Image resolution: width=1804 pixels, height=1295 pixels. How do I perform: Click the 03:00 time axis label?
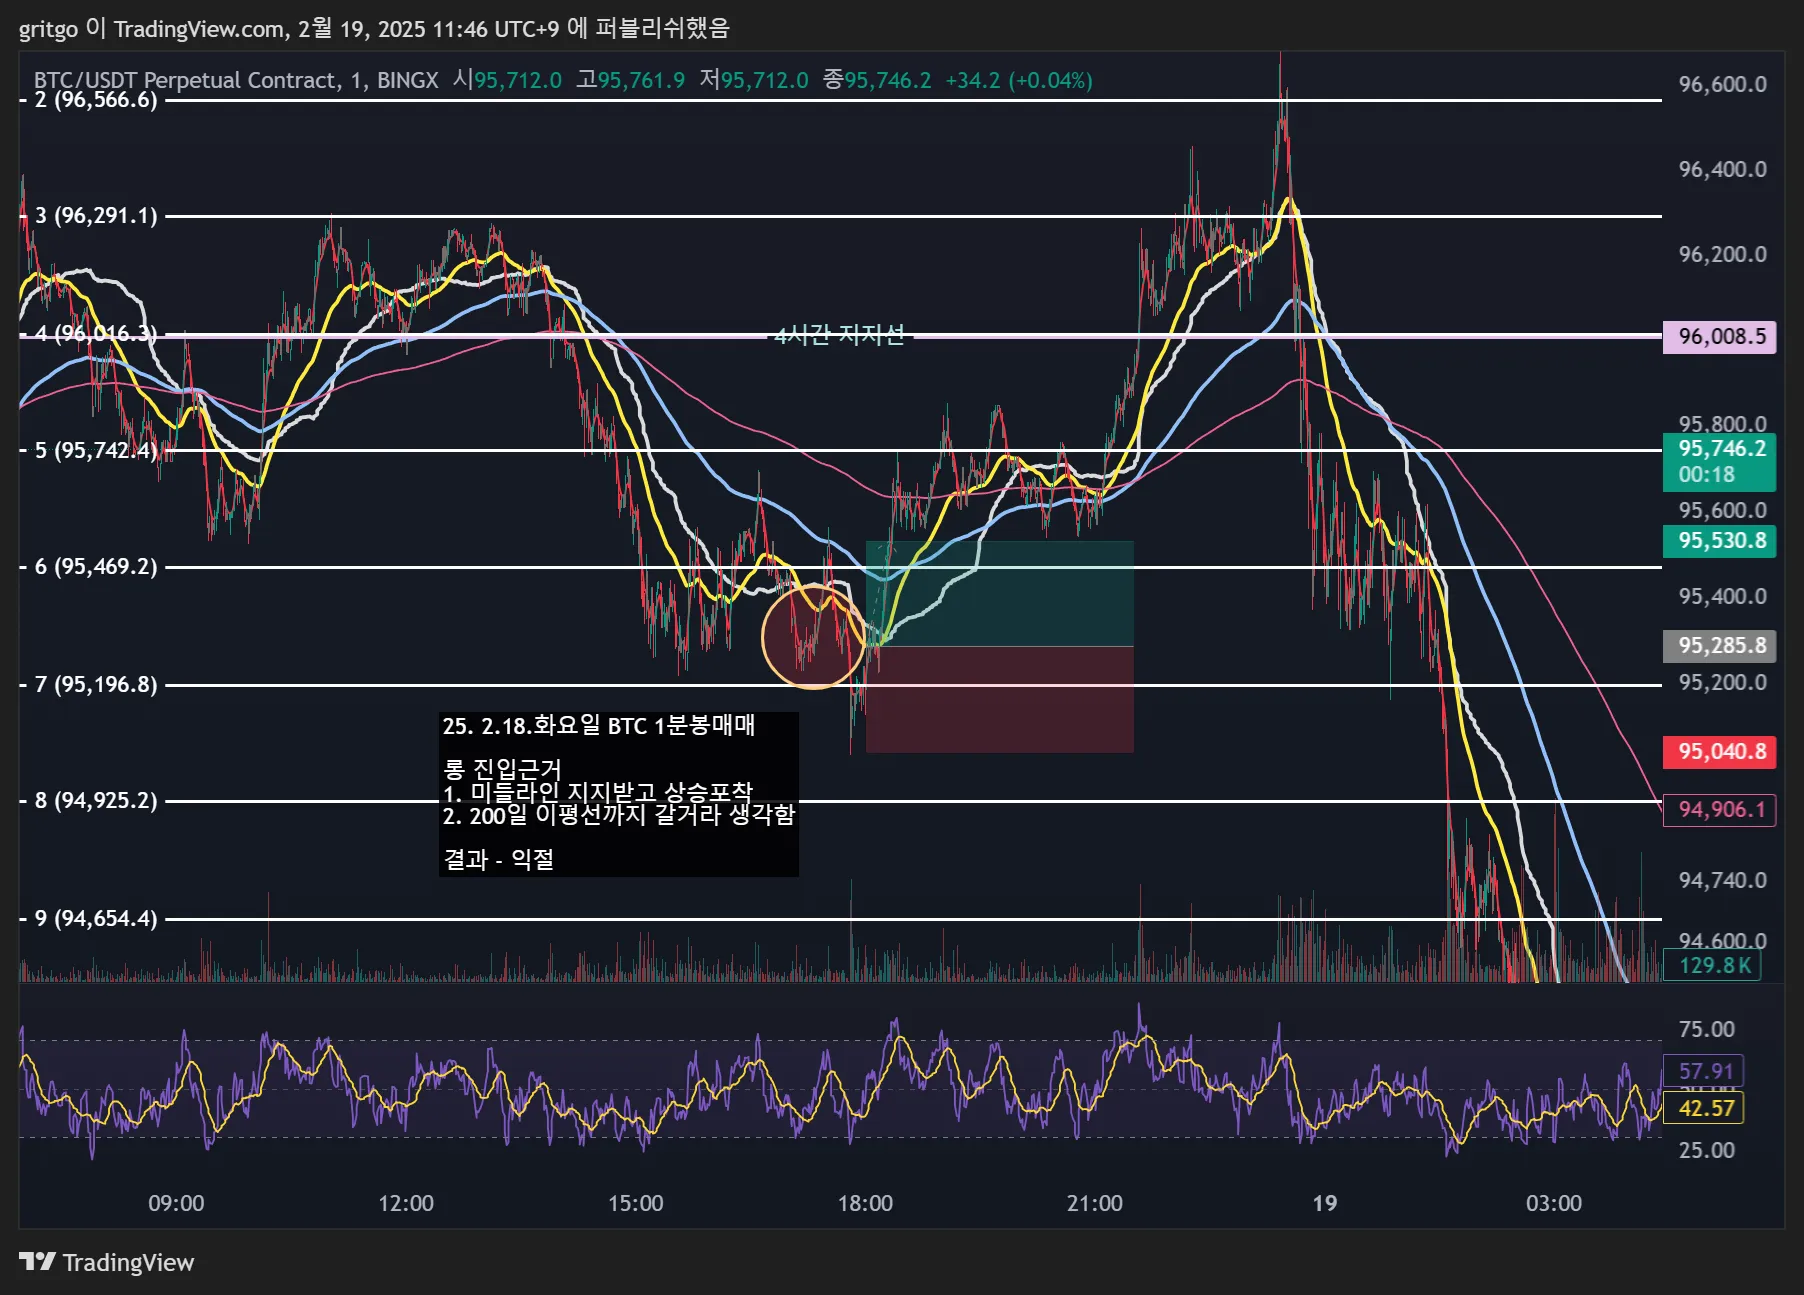[1554, 1203]
